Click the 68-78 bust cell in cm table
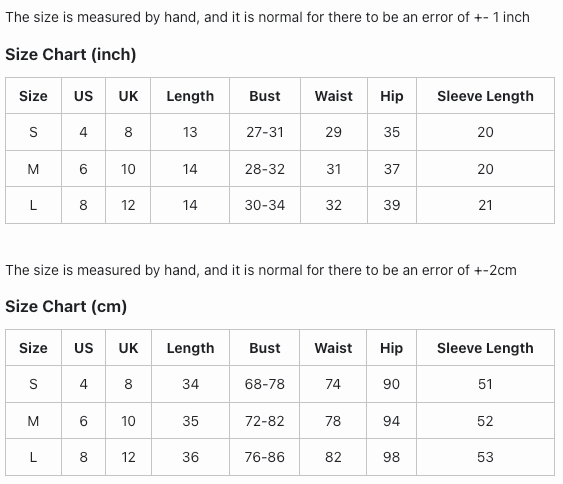Screen dimensions: 563x484 [x=265, y=384]
